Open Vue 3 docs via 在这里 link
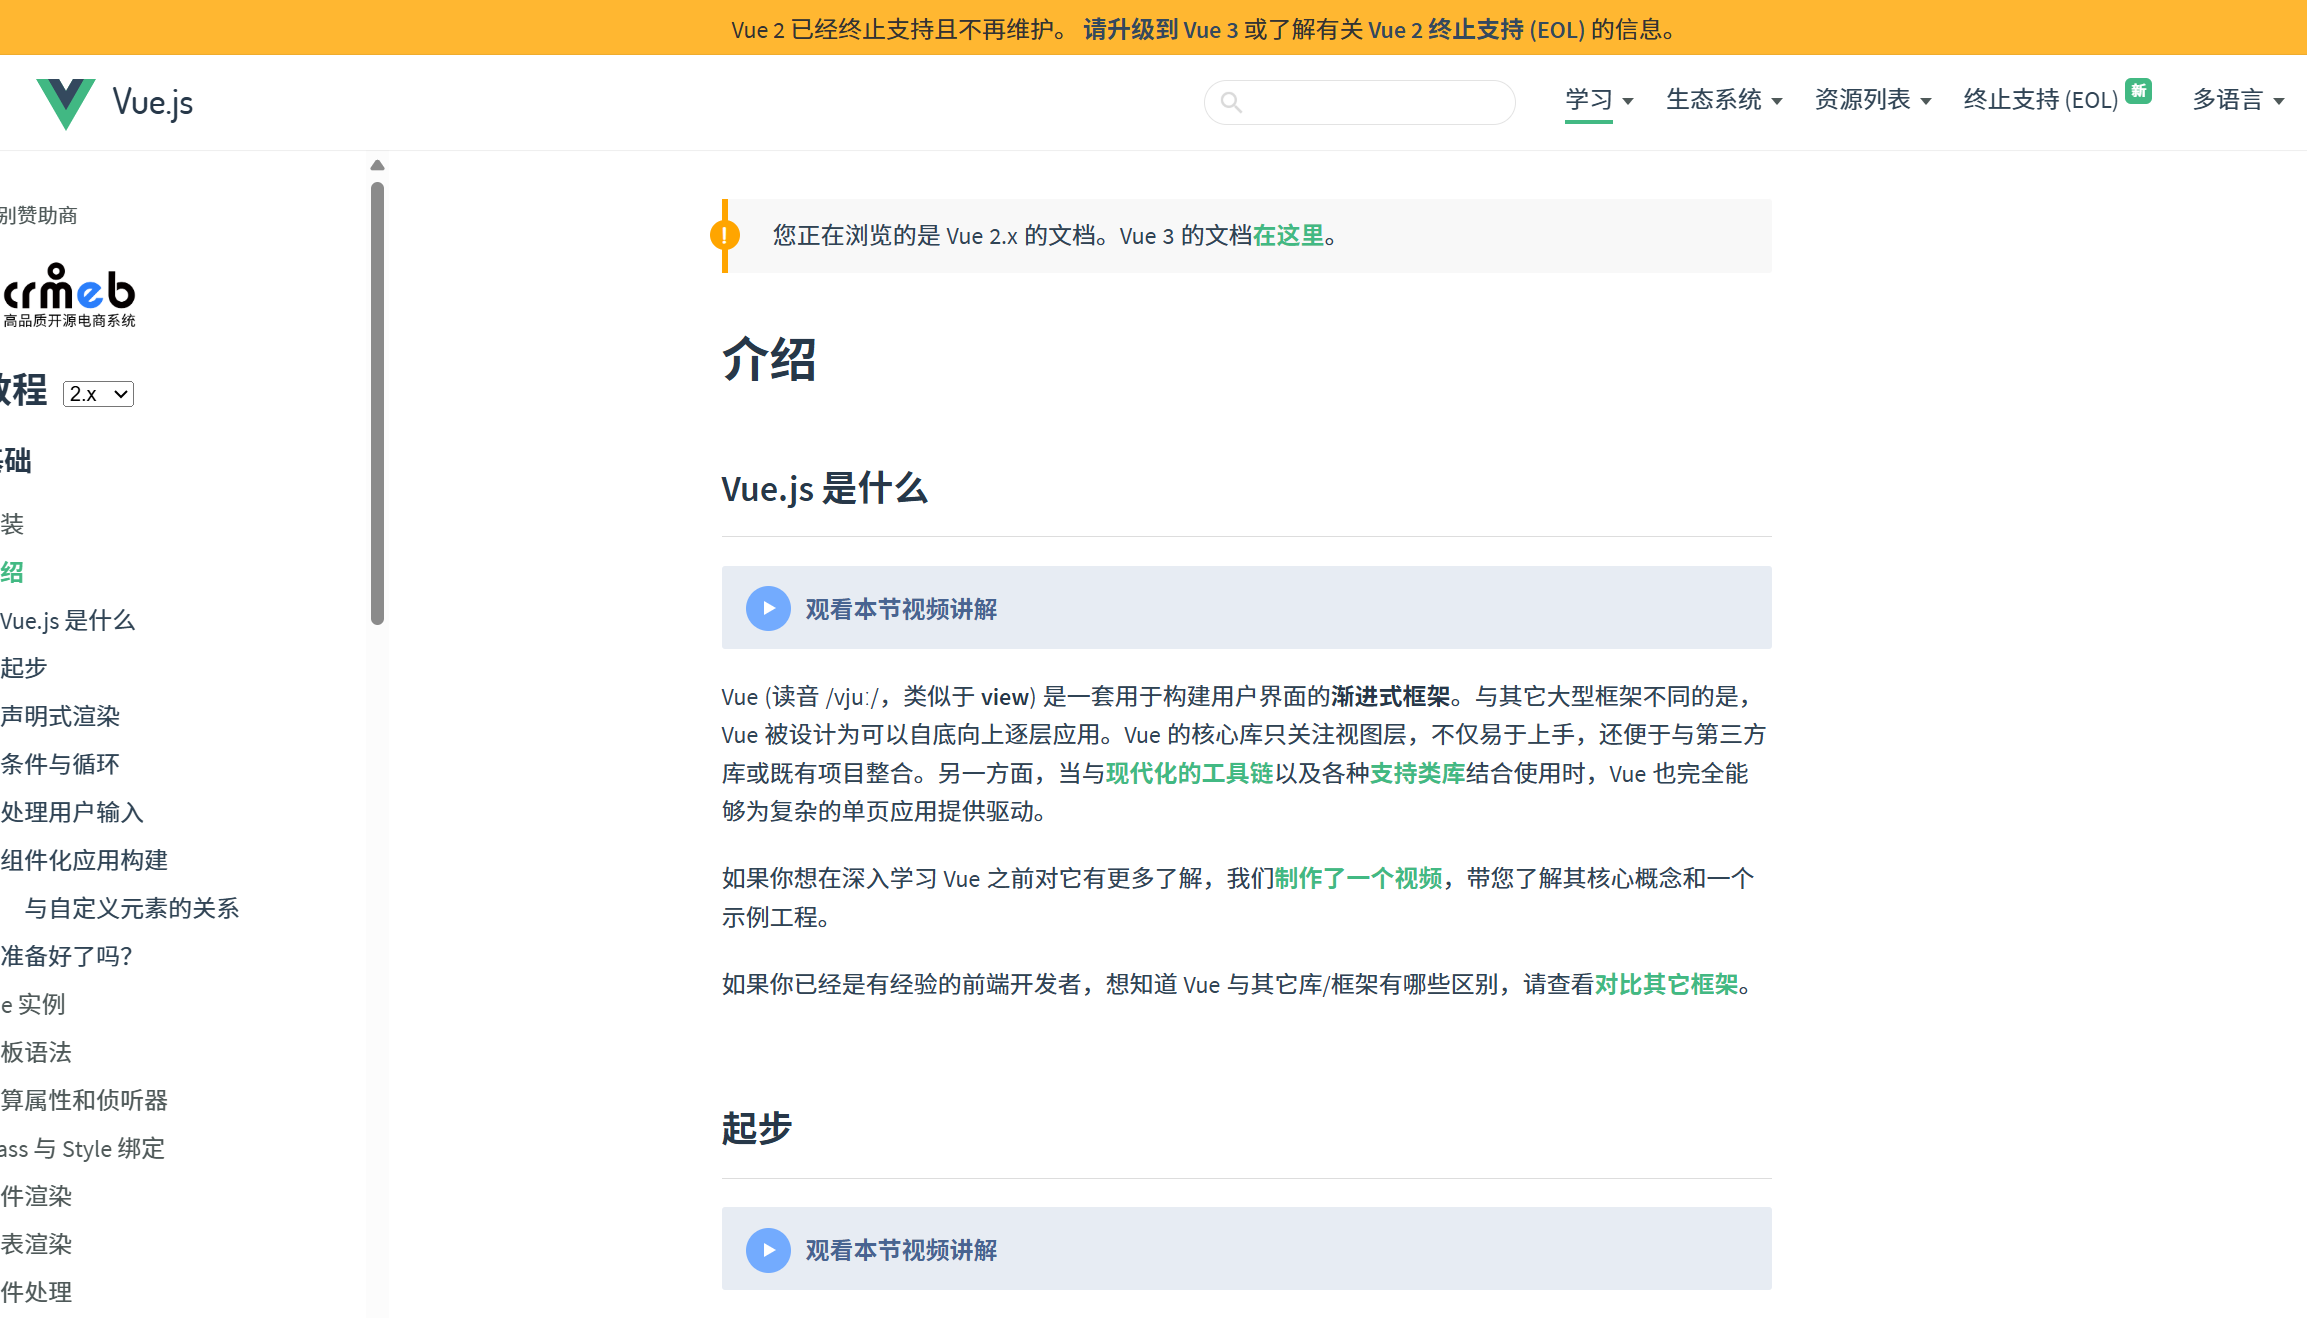The width and height of the screenshot is (2307, 1318). coord(1288,235)
